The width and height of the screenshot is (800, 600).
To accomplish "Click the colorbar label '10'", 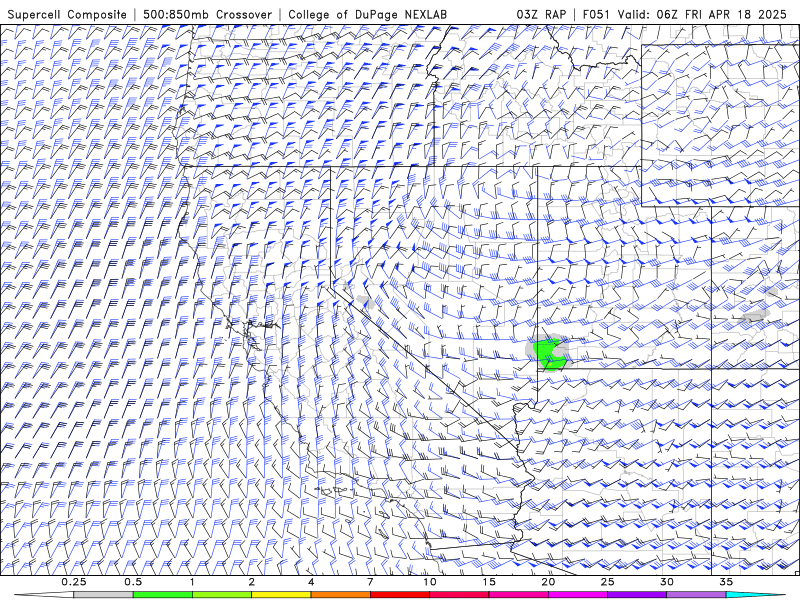I will pos(430,582).
